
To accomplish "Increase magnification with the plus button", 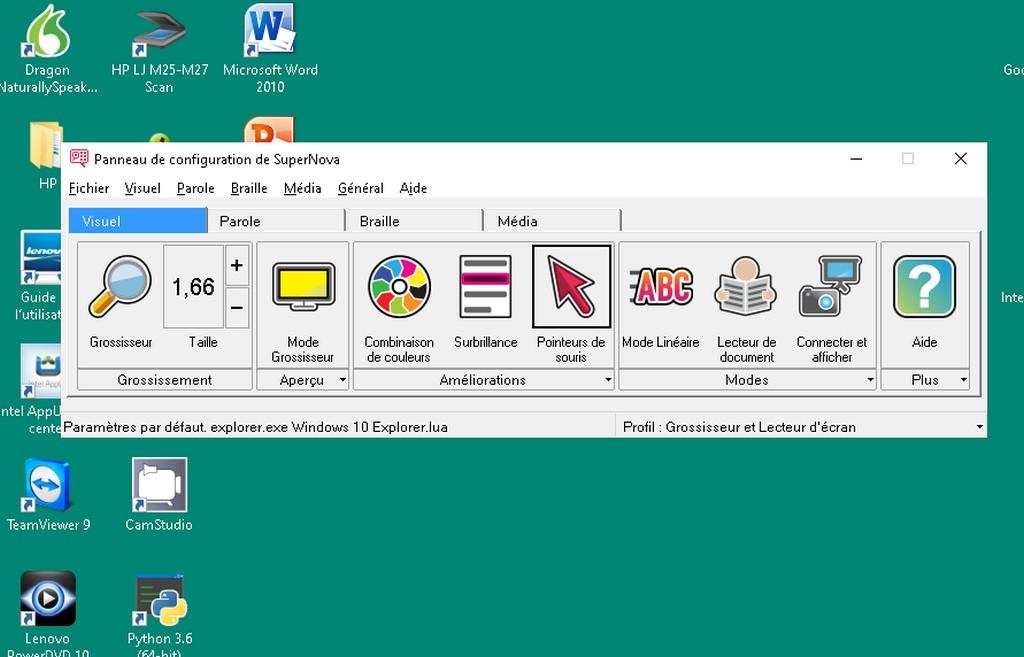I will click(x=237, y=265).
